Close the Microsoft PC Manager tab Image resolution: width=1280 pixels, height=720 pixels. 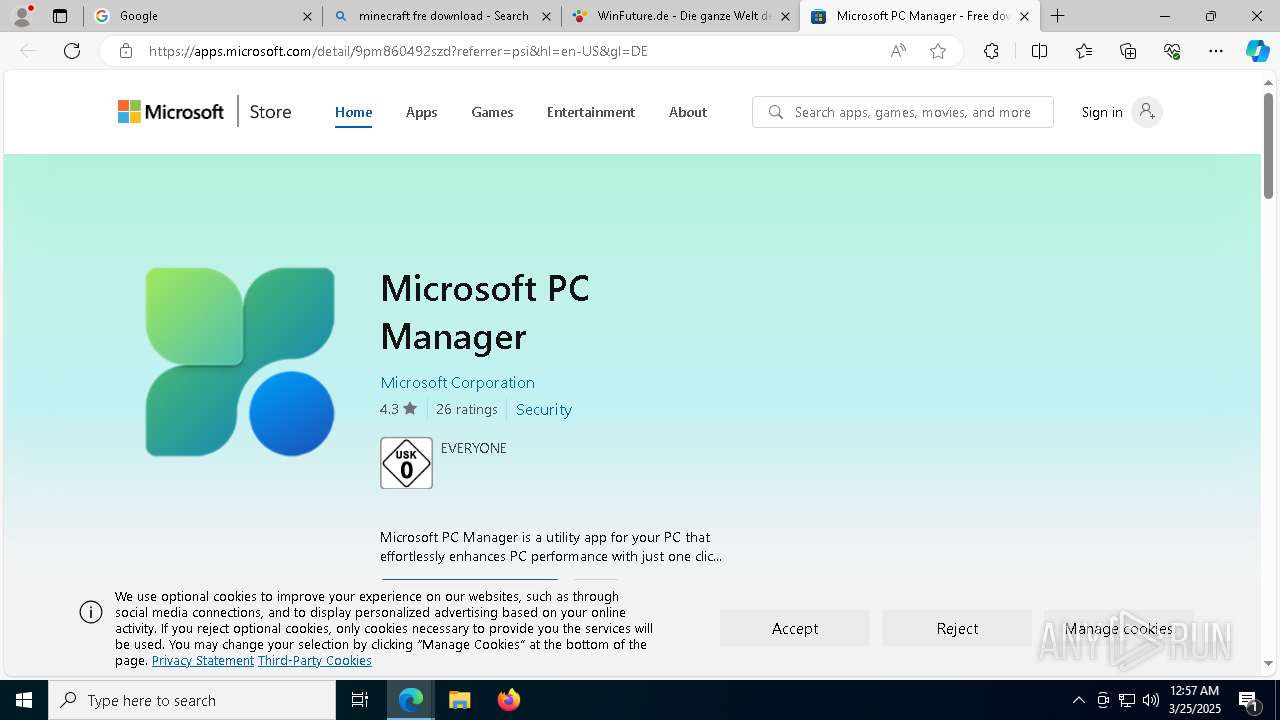1024,16
